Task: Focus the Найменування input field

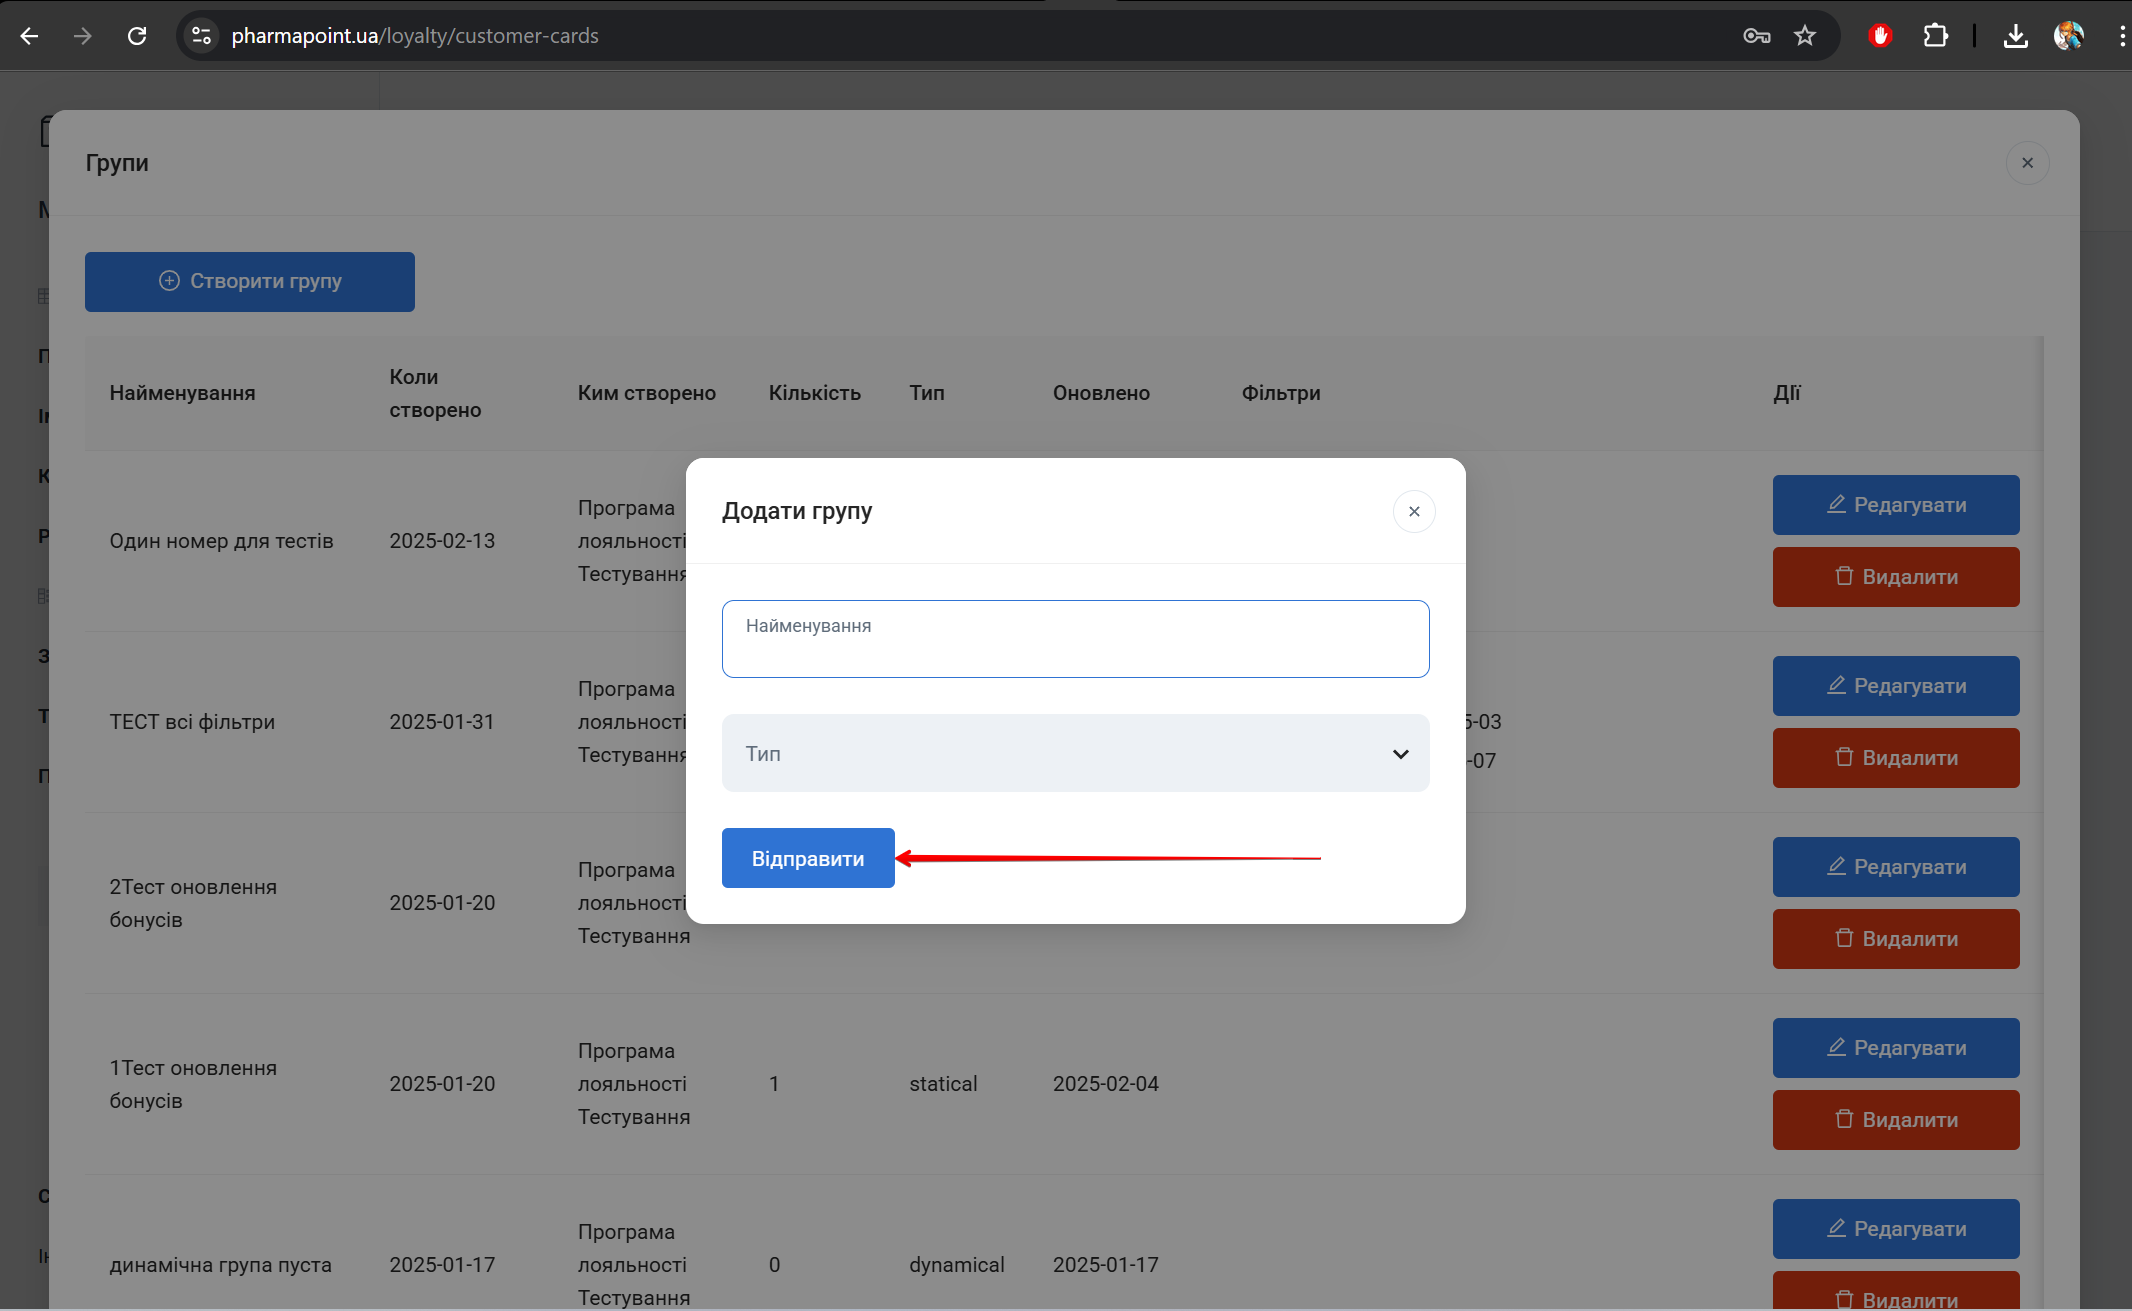Action: pyautogui.click(x=1075, y=639)
